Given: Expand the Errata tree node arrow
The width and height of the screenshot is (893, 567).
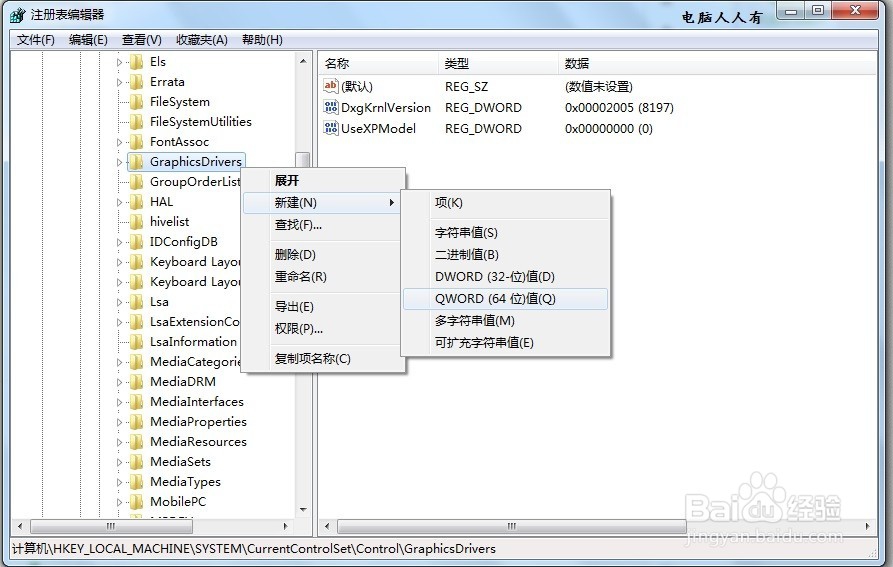Looking at the screenshot, I should pos(119,83).
